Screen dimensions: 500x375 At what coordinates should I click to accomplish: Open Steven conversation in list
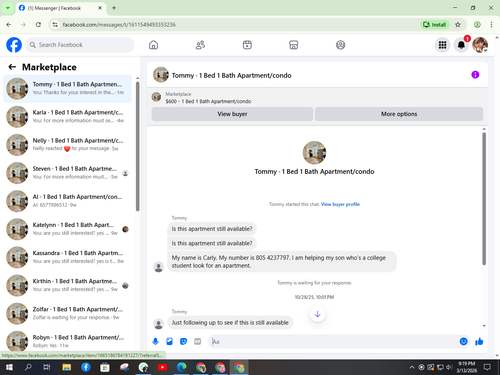click(x=67, y=173)
